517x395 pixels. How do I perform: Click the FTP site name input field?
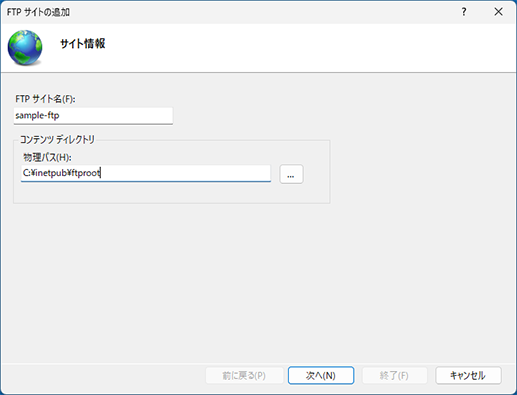click(x=93, y=116)
